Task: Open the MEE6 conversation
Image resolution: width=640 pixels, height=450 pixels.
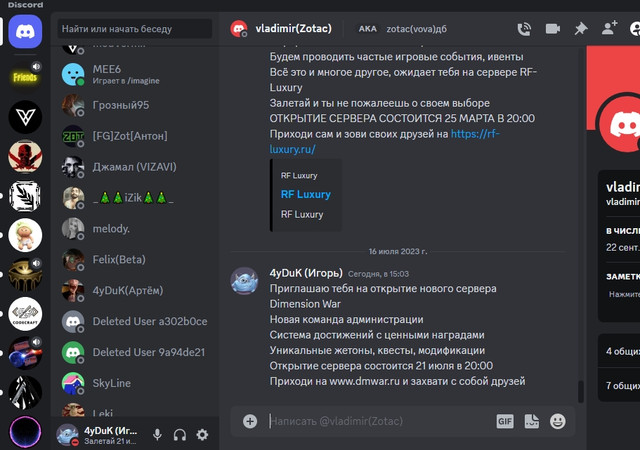Action: click(135, 74)
